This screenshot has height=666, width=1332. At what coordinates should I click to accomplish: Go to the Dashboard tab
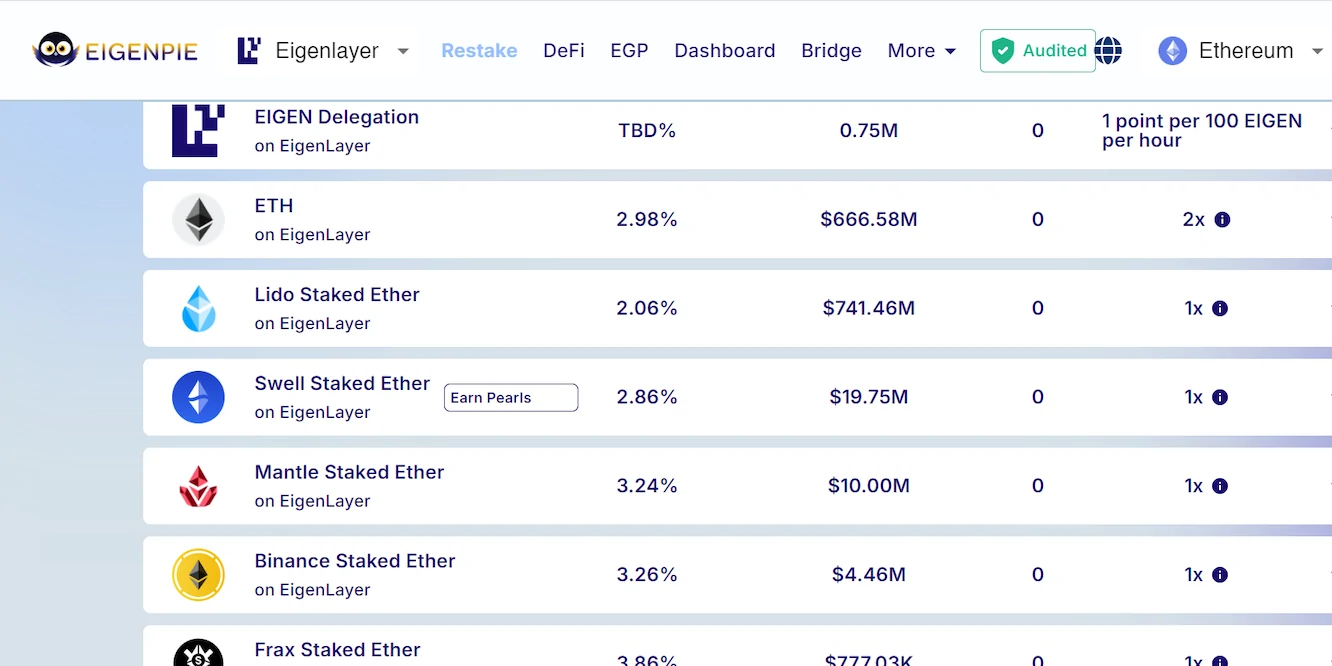point(725,51)
